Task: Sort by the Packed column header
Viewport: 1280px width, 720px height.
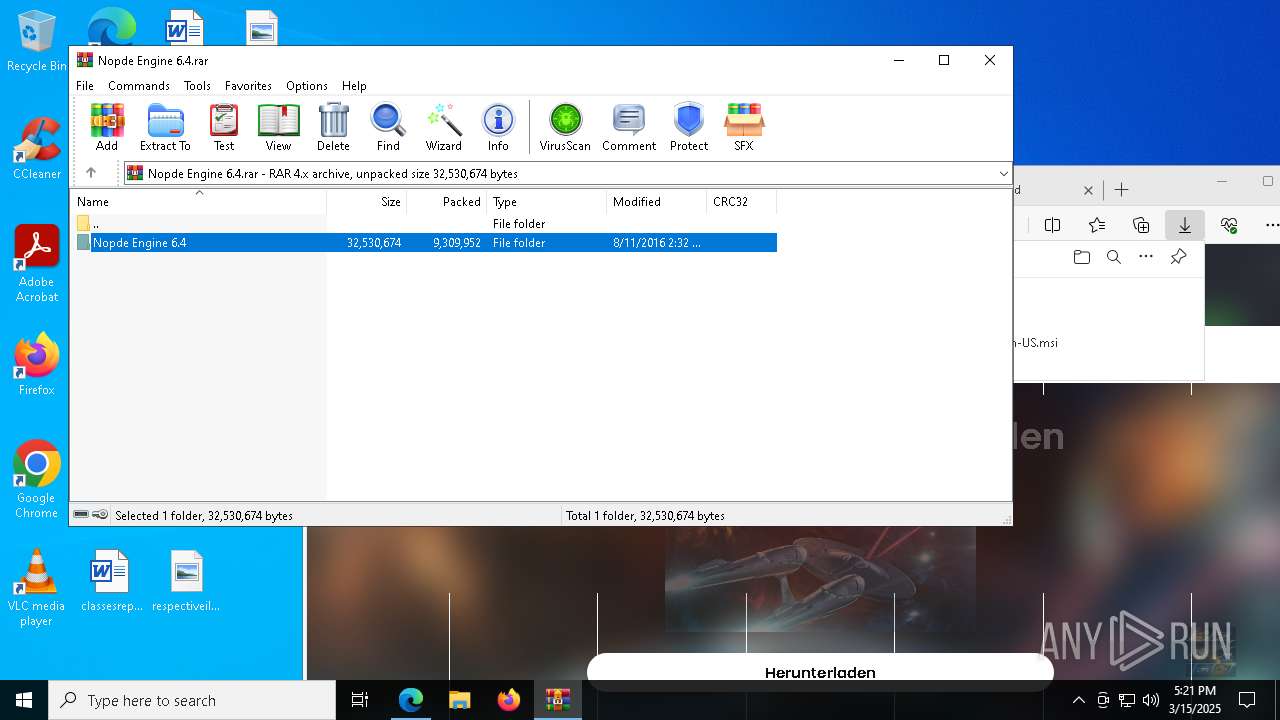Action: [x=447, y=202]
